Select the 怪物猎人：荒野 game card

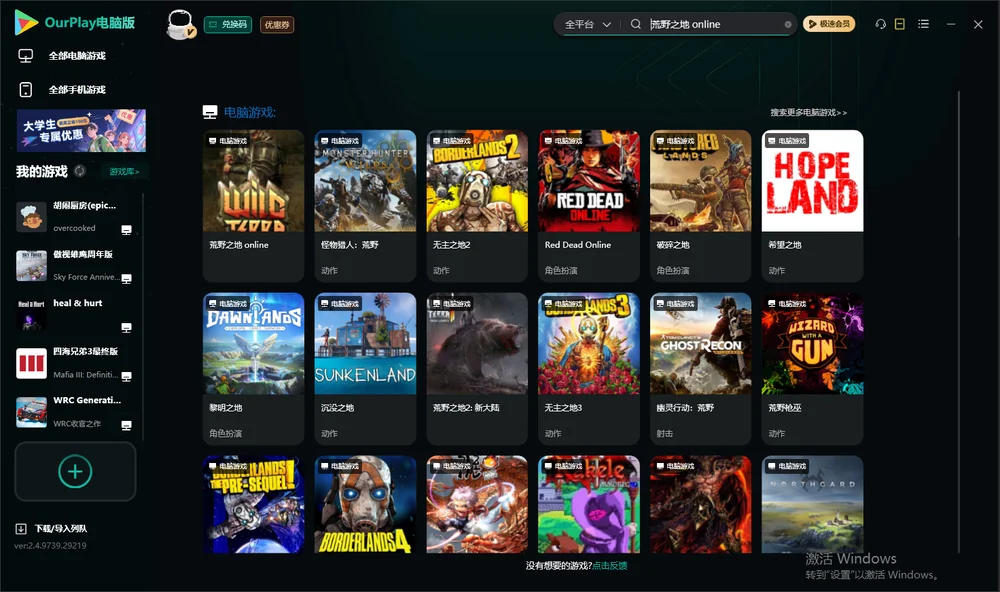click(365, 205)
